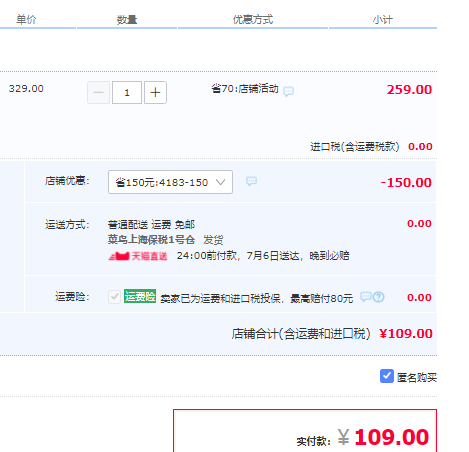Click the chat bubble icon after 最高赔付80元
This screenshot has height=452, width=469.
(366, 296)
